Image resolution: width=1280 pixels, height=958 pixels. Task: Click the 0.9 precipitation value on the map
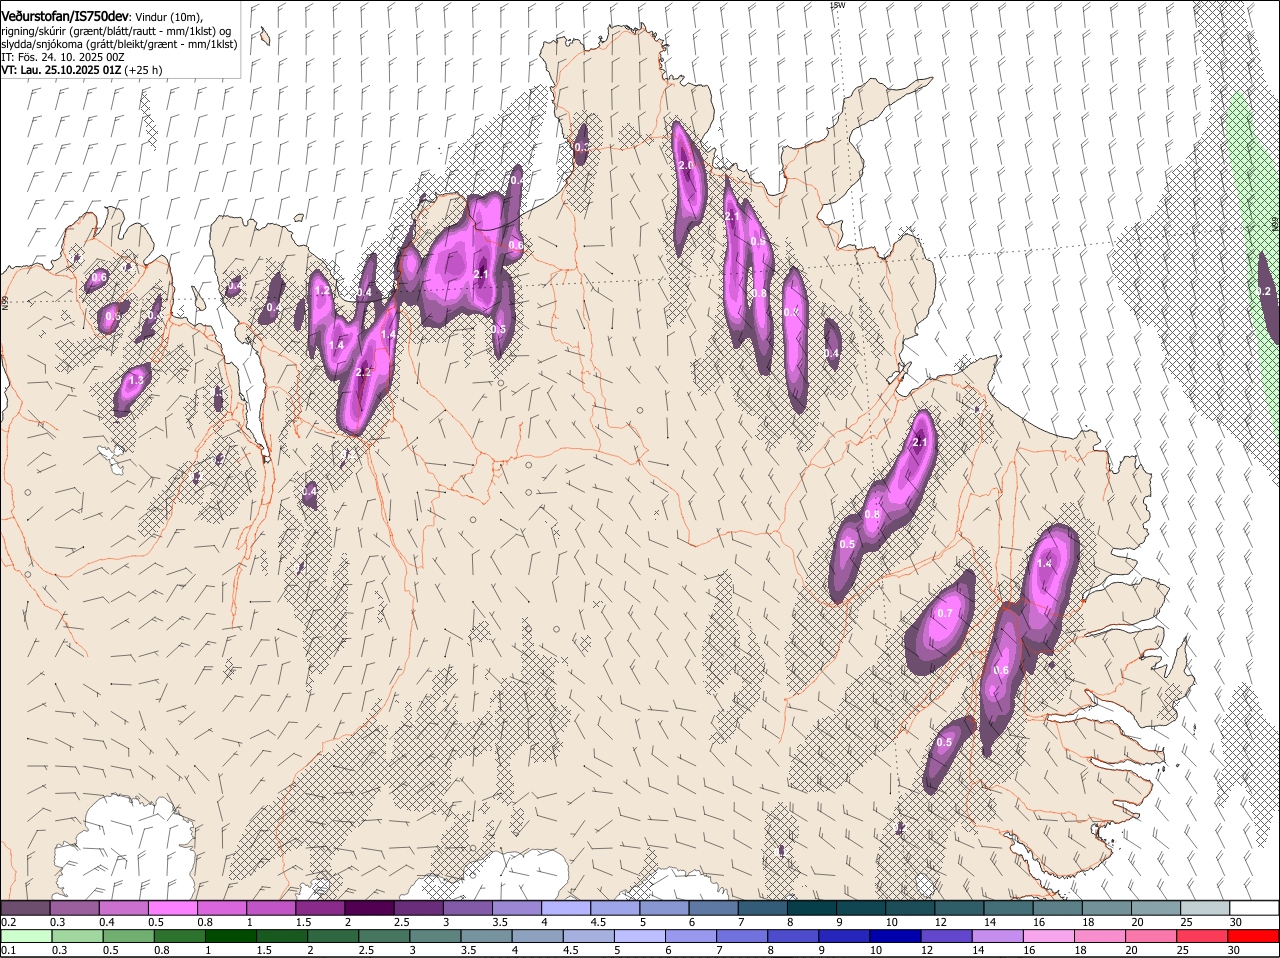coord(758,242)
